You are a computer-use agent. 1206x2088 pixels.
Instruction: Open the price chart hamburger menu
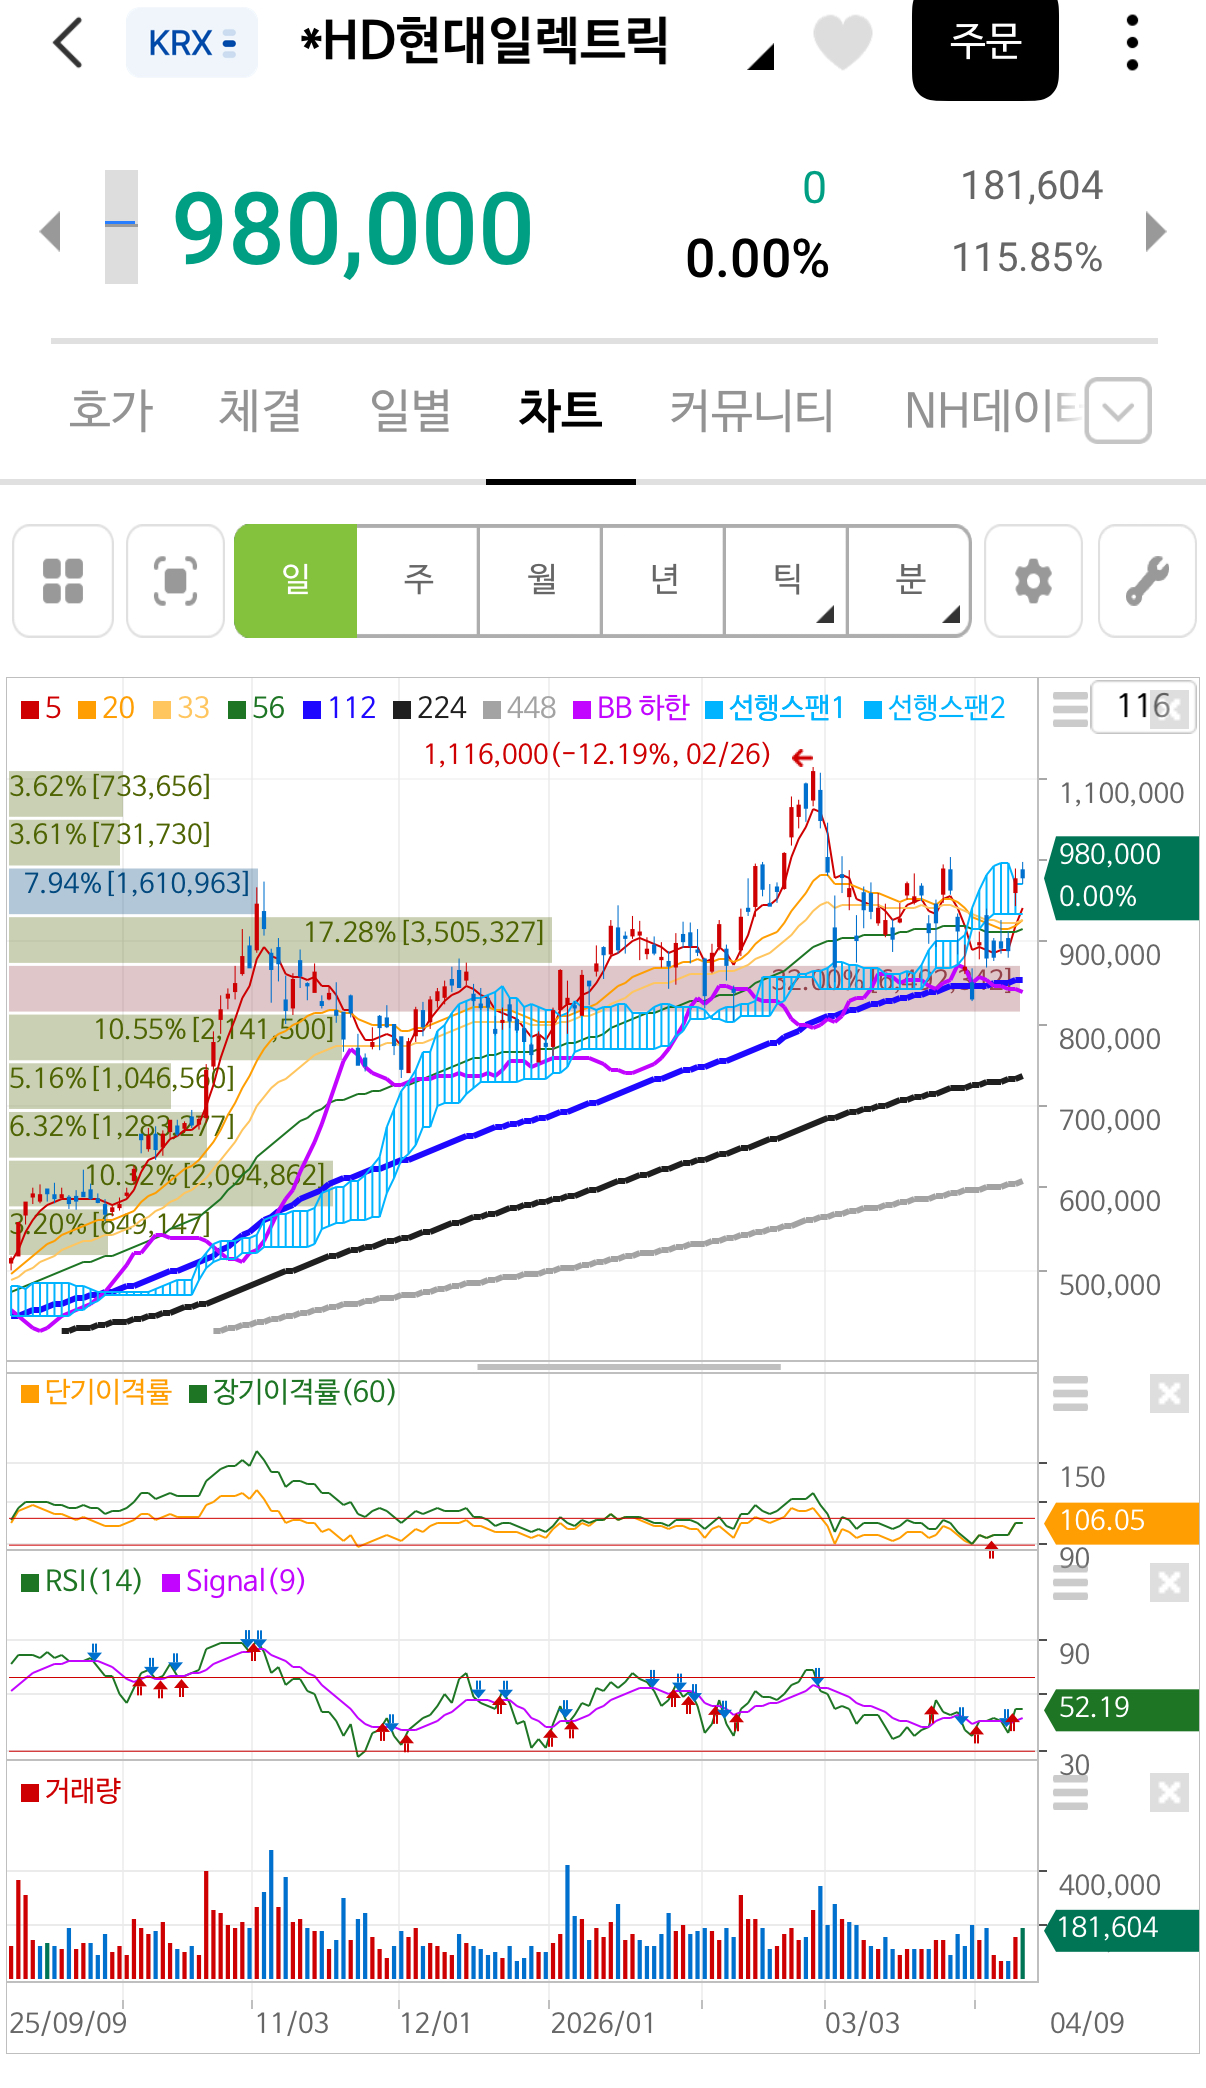(1070, 708)
